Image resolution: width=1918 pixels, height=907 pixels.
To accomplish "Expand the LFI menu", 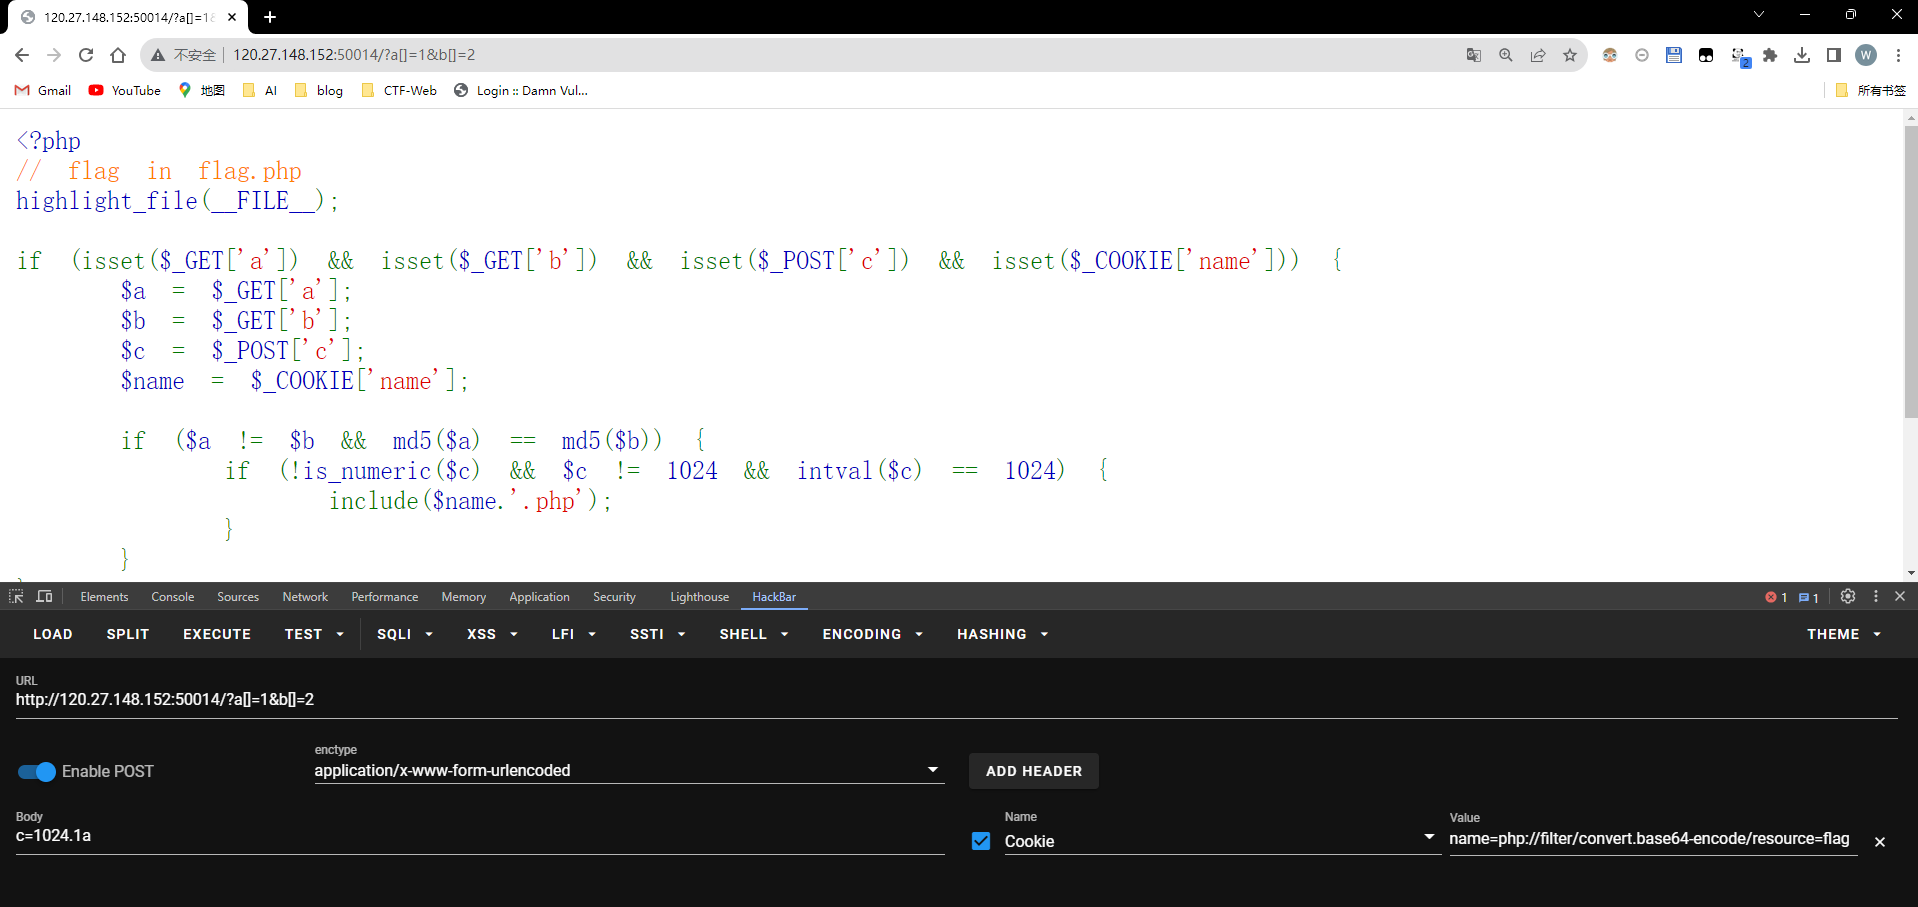I will click(x=574, y=634).
